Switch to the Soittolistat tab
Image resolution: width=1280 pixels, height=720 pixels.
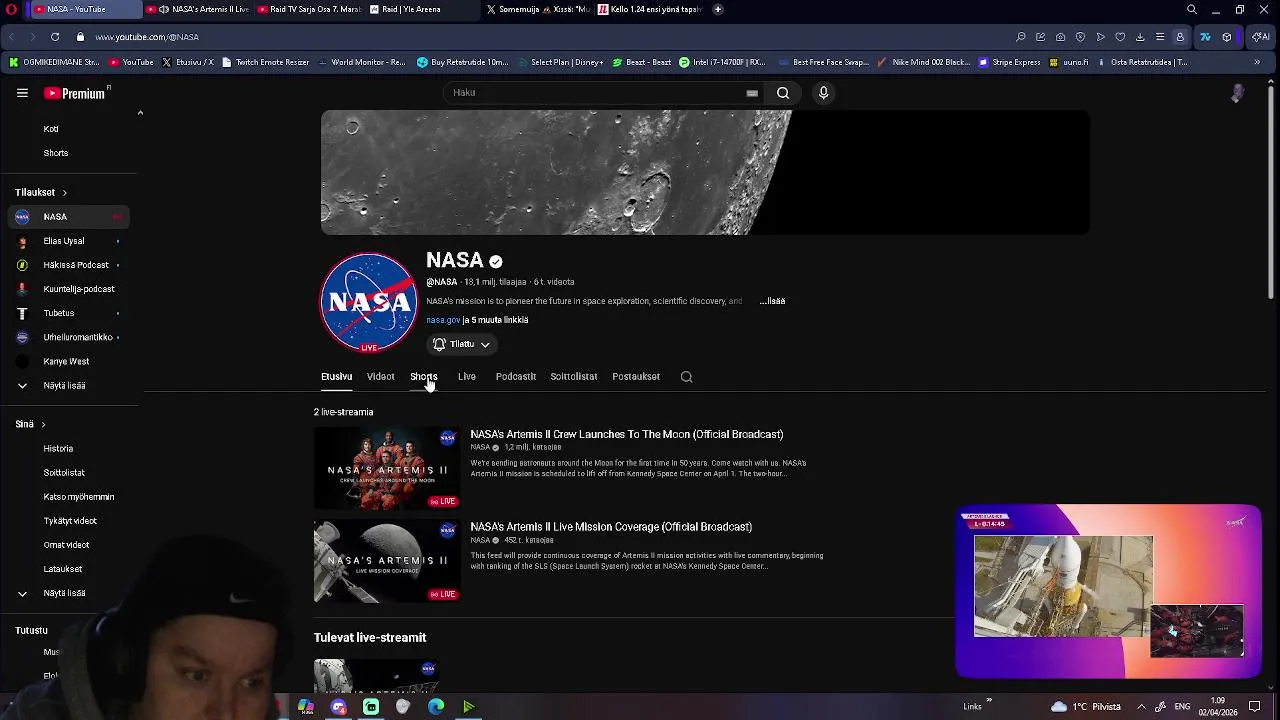click(574, 377)
